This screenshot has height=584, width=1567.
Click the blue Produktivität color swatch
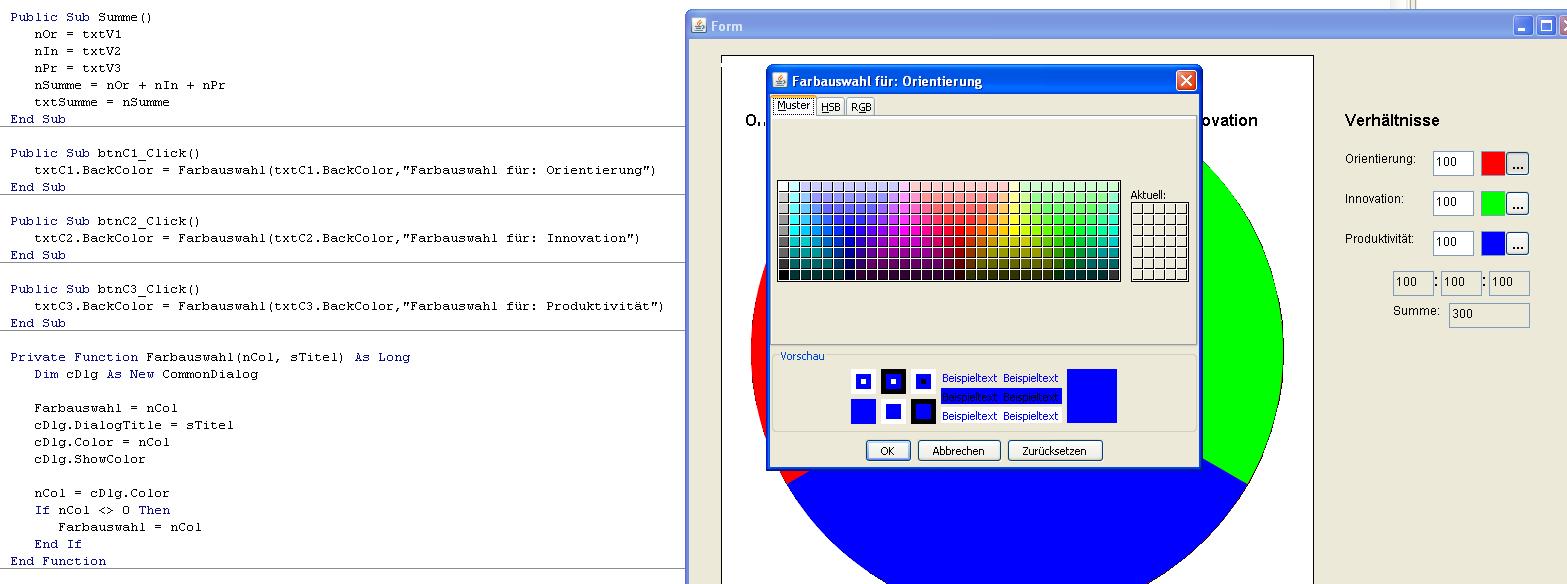tap(1493, 243)
